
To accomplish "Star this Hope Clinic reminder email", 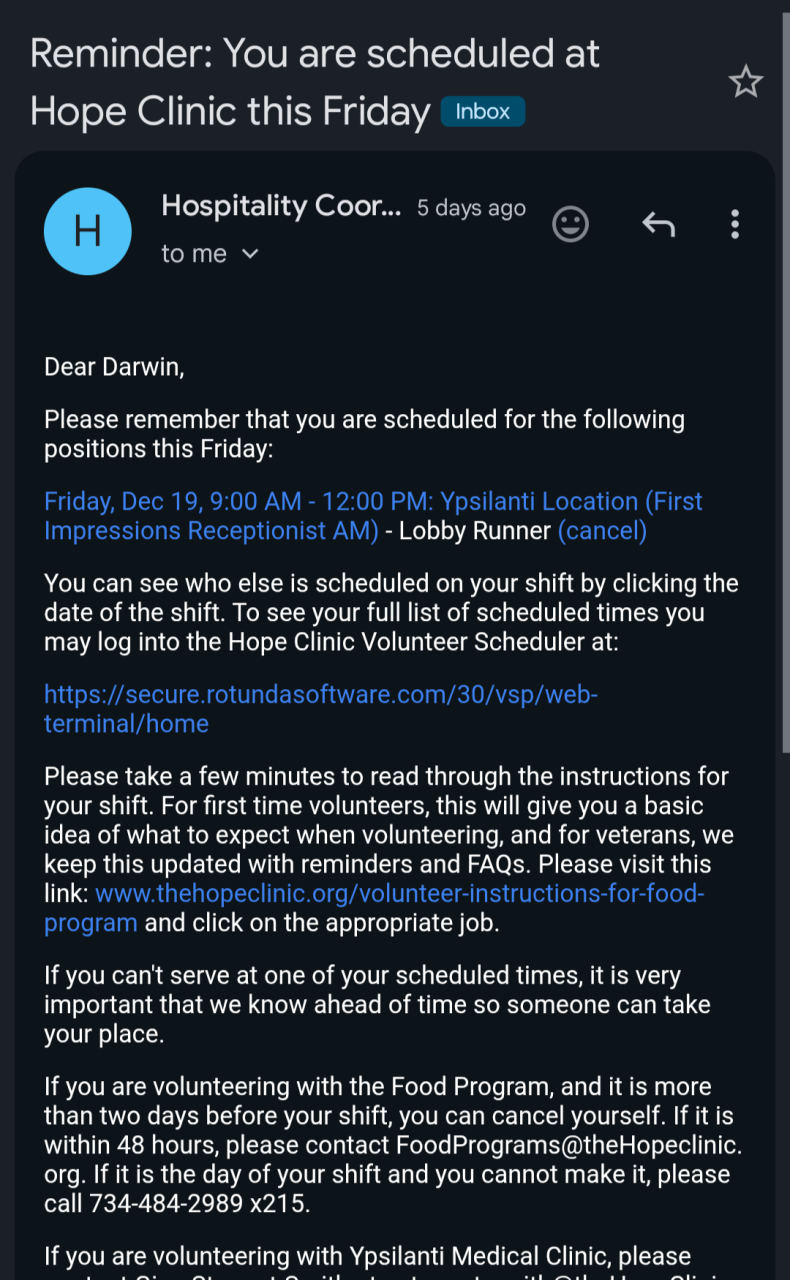I will click(745, 82).
